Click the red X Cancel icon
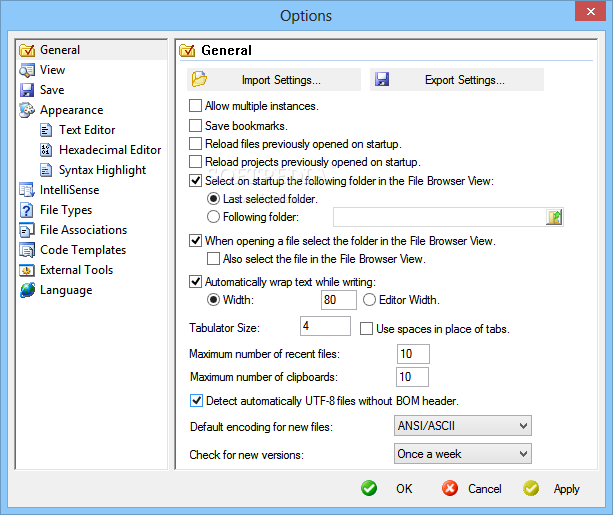This screenshot has width=613, height=515. click(x=450, y=488)
